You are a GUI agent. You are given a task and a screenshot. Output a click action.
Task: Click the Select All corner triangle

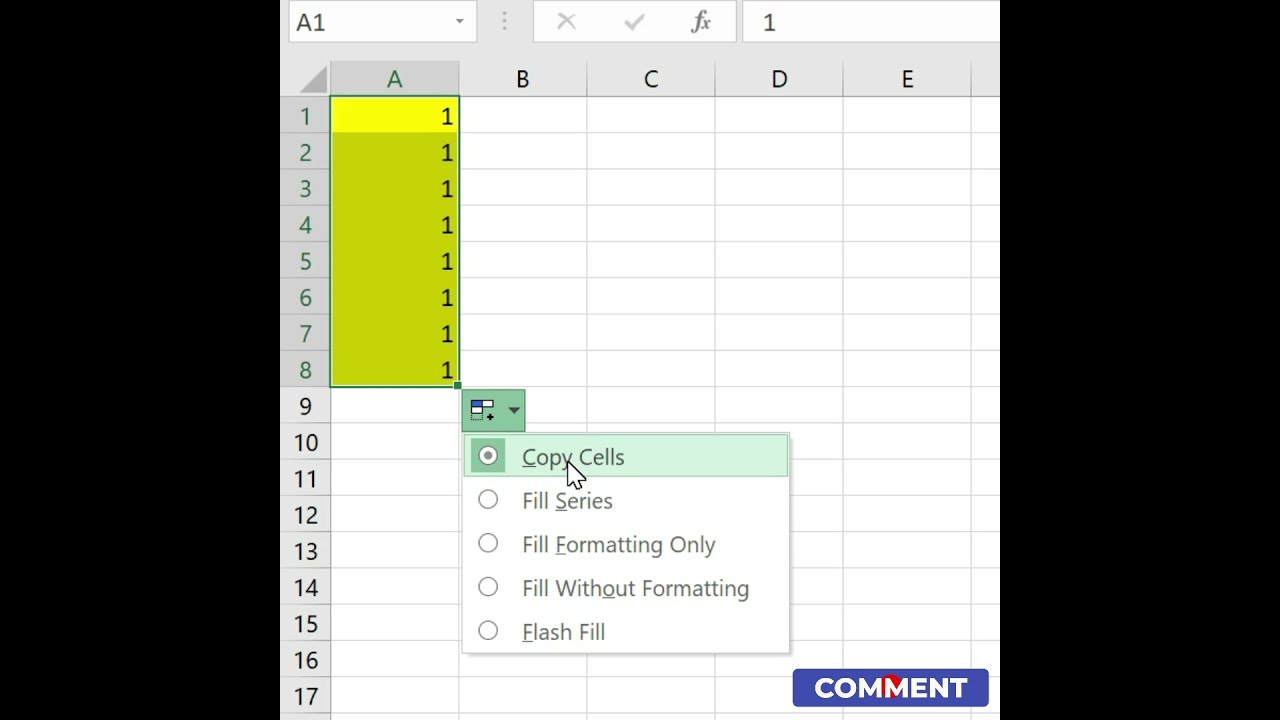[313, 79]
